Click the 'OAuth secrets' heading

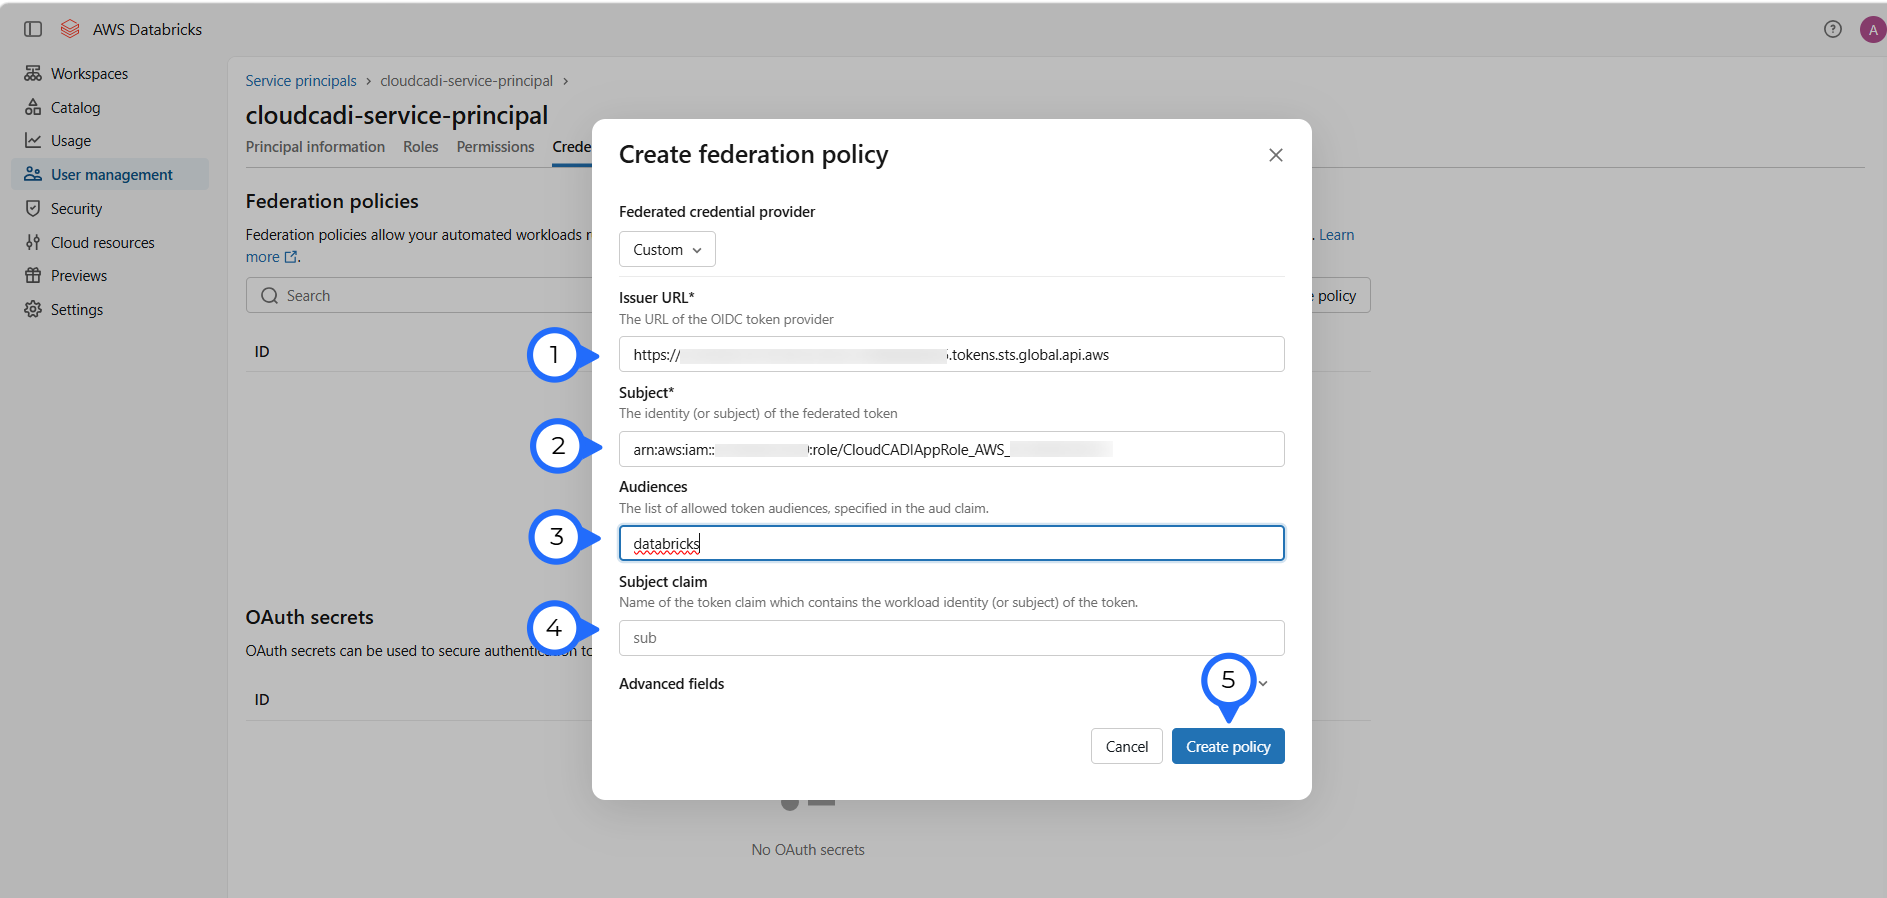pyautogui.click(x=310, y=617)
